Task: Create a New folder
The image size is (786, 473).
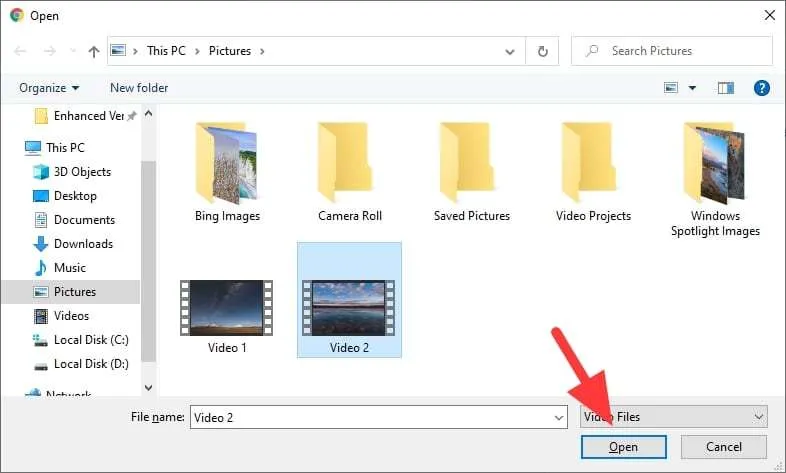Action: pyautogui.click(x=139, y=88)
